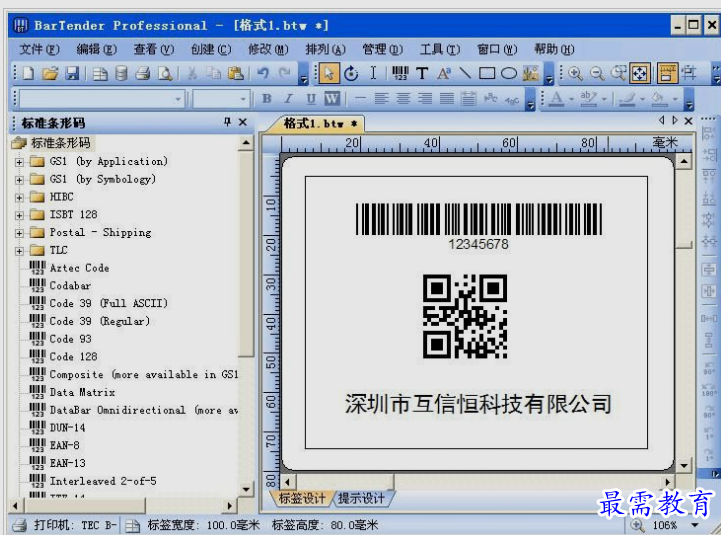This screenshot has height=535, width=721.
Task: Open an existing file with folder icon
Action: (x=50, y=73)
